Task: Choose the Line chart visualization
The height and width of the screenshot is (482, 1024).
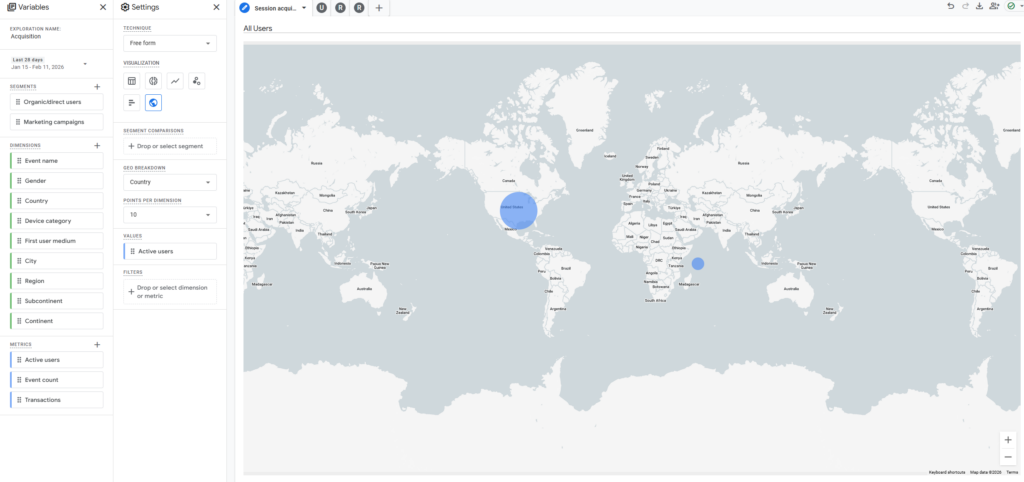Action: tap(175, 81)
